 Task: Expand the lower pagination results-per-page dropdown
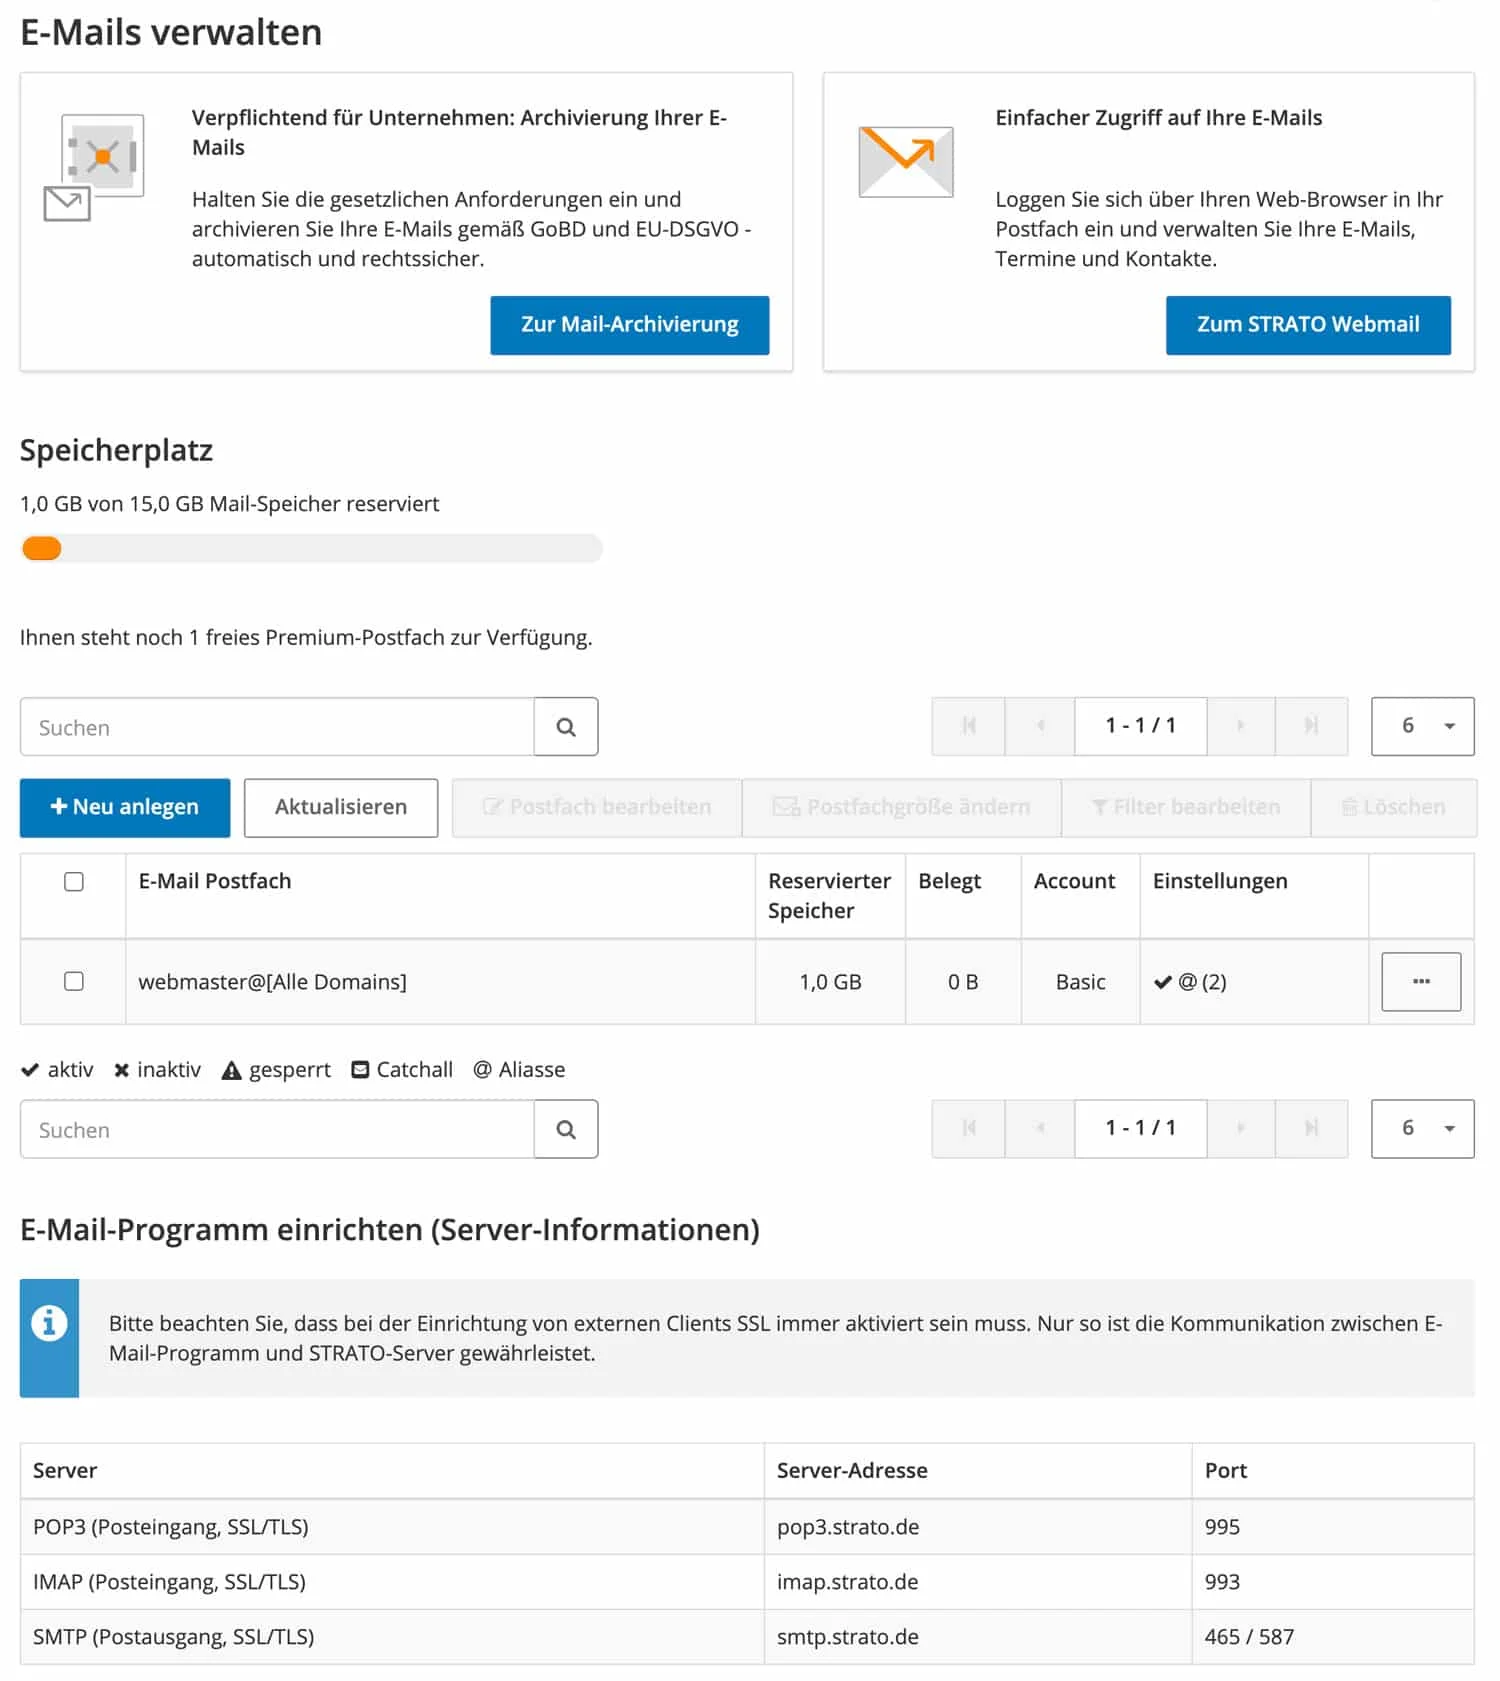tap(1422, 1129)
